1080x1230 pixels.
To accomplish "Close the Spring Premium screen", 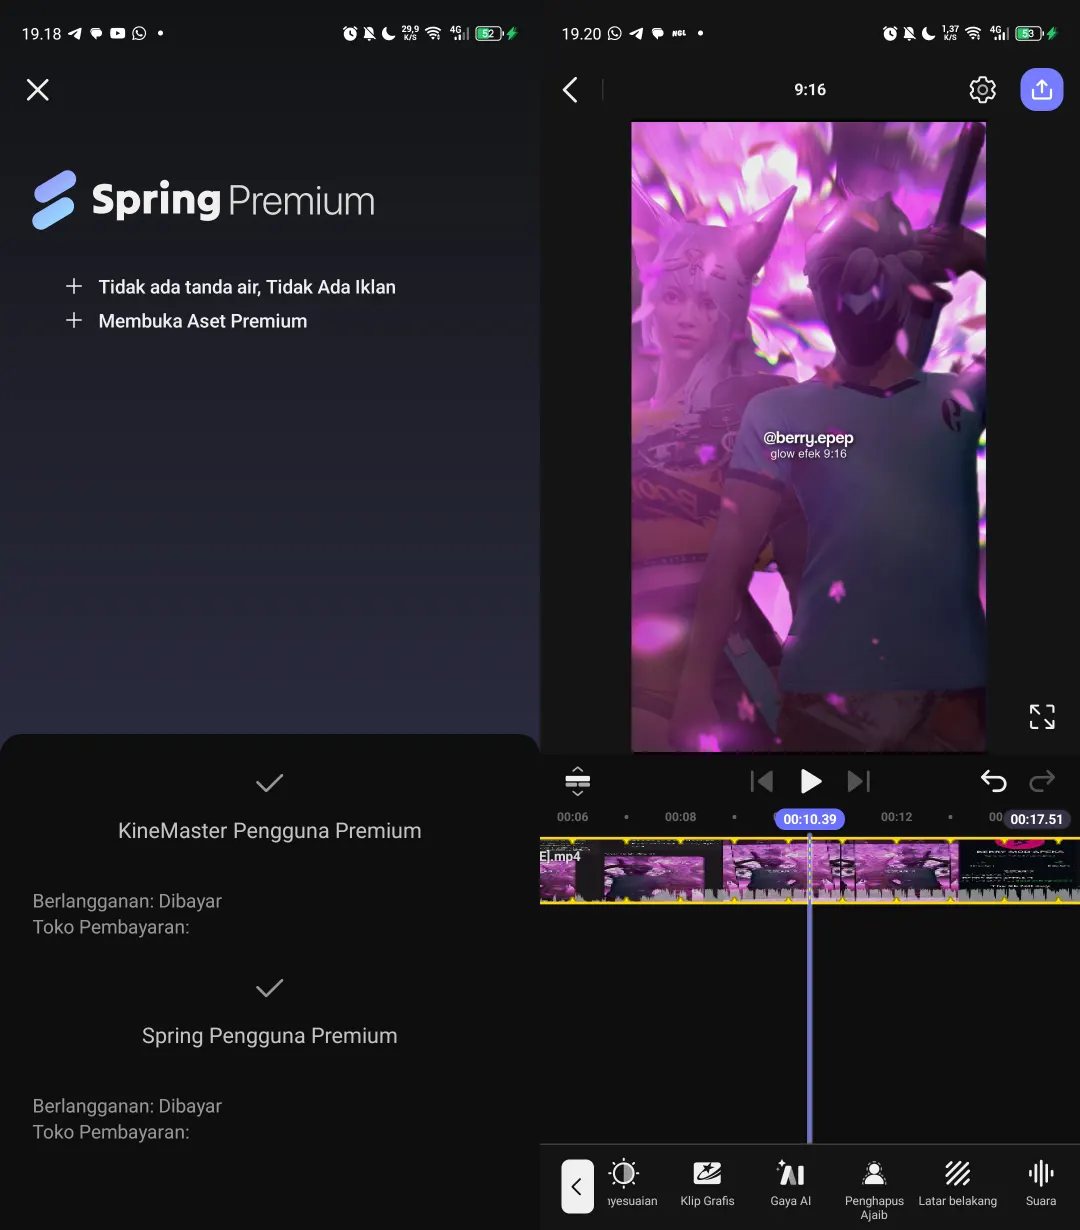I will [x=37, y=89].
